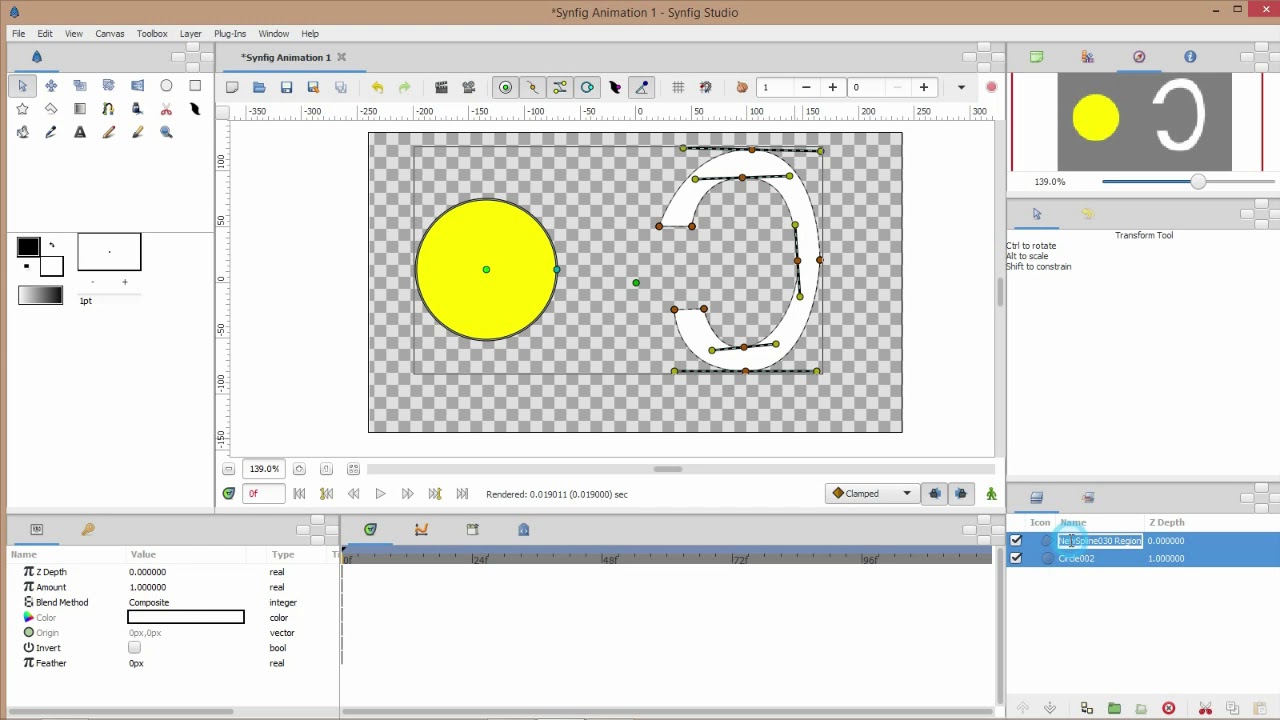
Task: Toggle radius handles display
Action: pyautogui.click(x=587, y=88)
